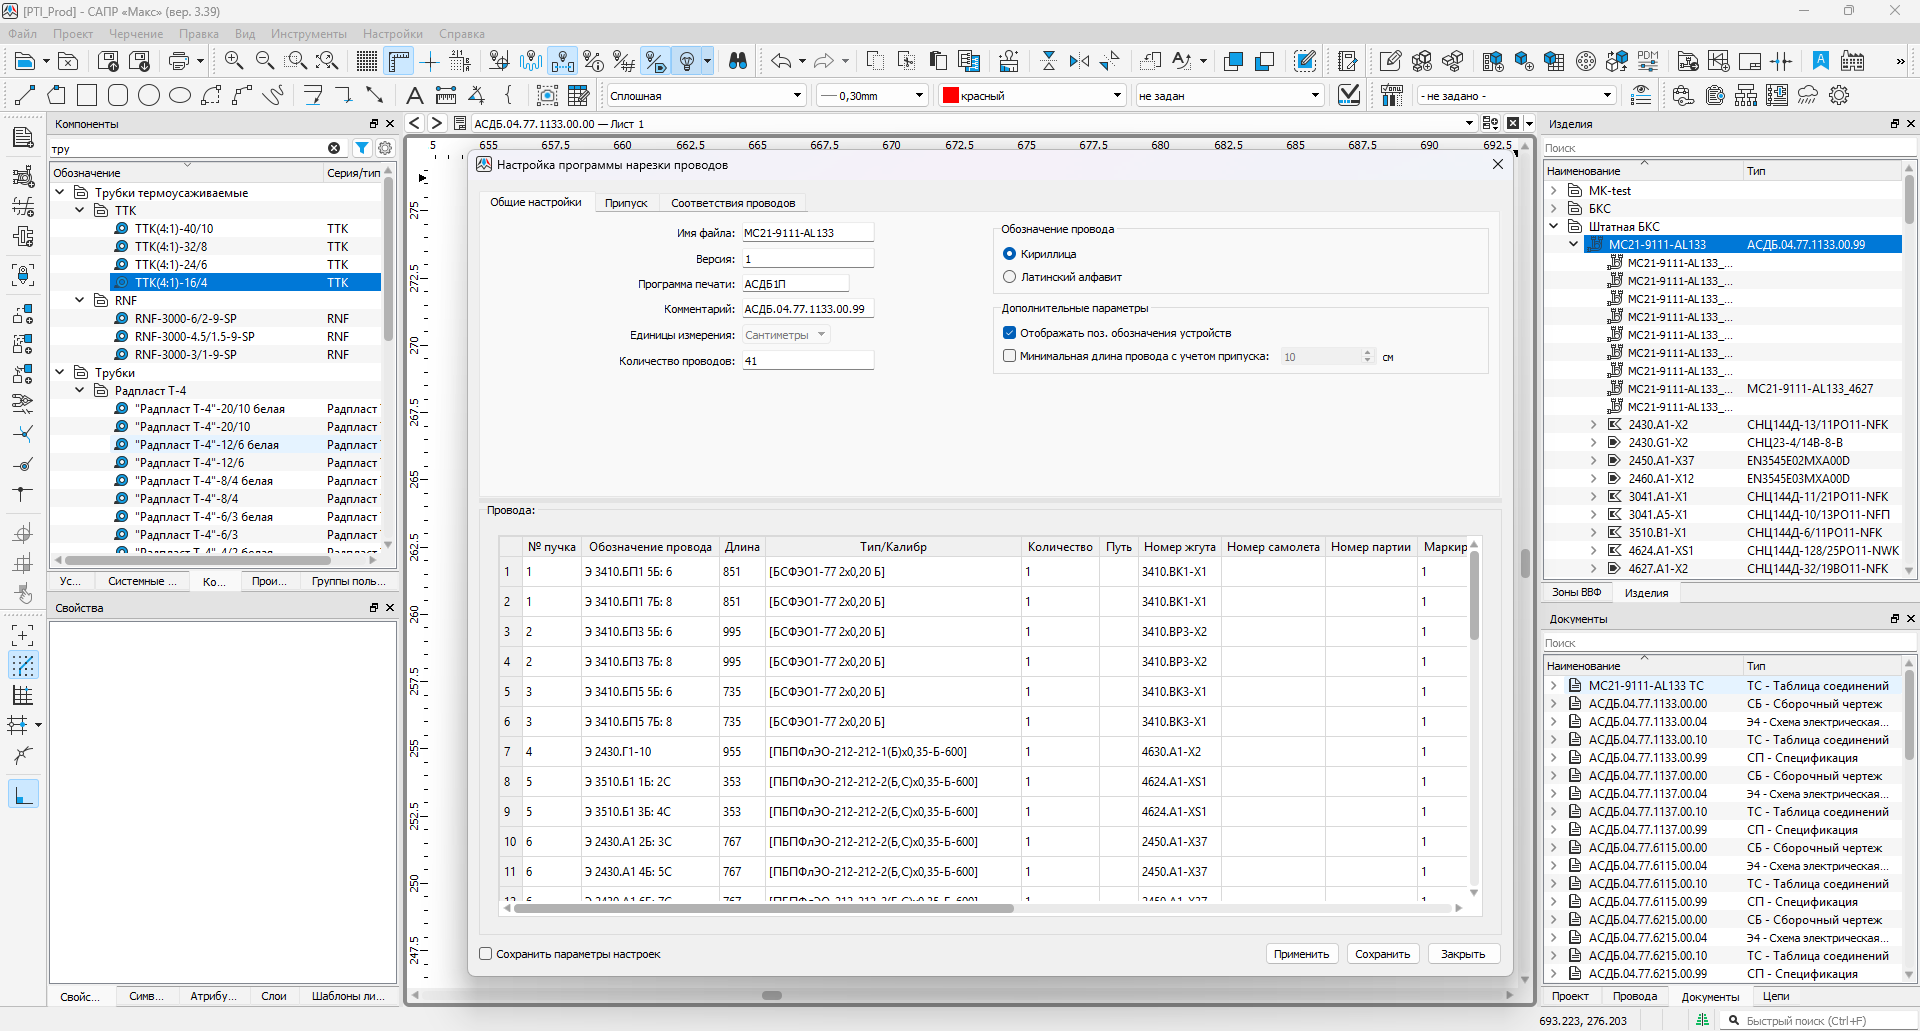The height and width of the screenshot is (1032, 1920).
Task: Click the binoculars search icon in toolbar
Action: [x=738, y=61]
